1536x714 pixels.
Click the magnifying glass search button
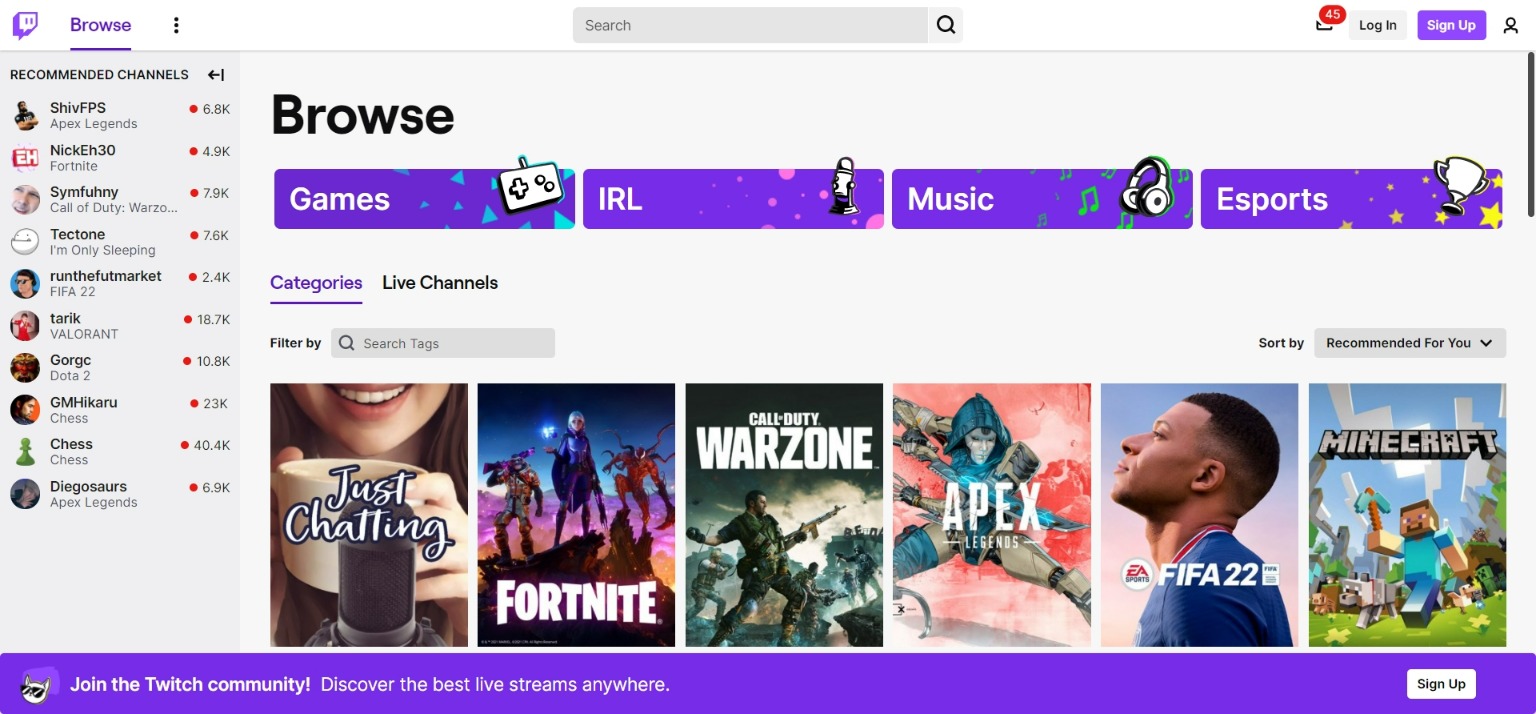coord(946,25)
